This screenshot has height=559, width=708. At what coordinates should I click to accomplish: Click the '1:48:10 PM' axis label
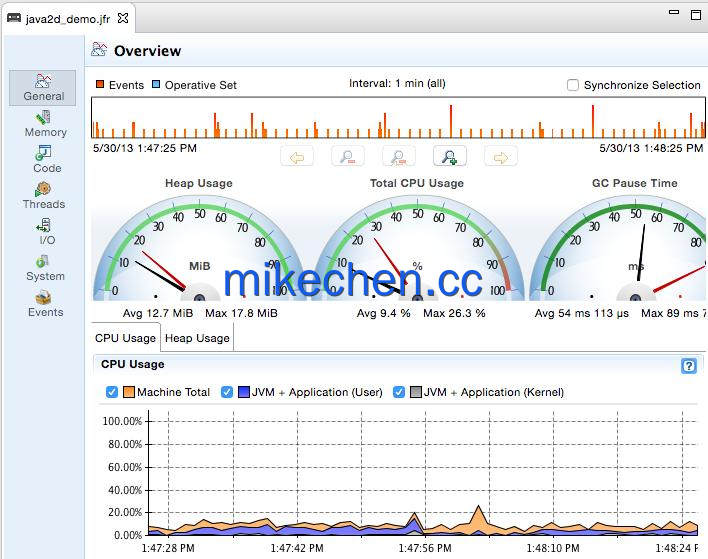click(x=553, y=548)
